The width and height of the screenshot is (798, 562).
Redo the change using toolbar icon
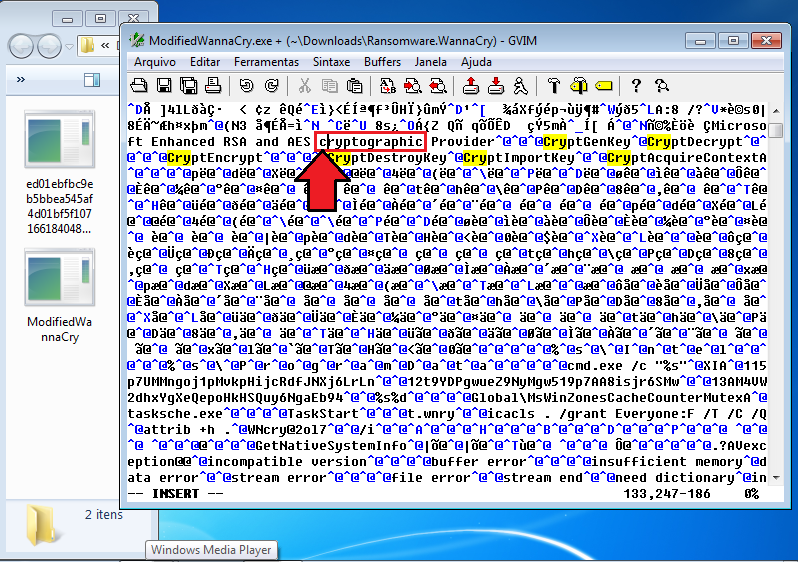[x=272, y=86]
